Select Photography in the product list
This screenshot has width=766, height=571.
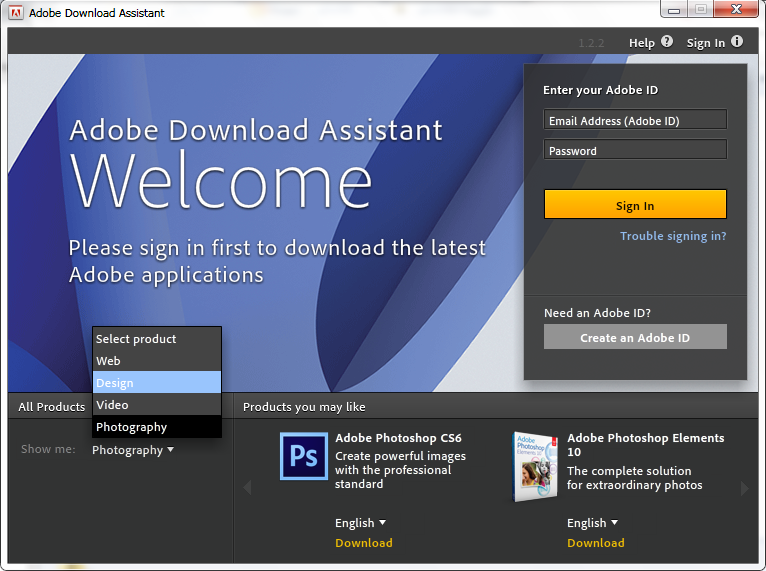tap(157, 426)
